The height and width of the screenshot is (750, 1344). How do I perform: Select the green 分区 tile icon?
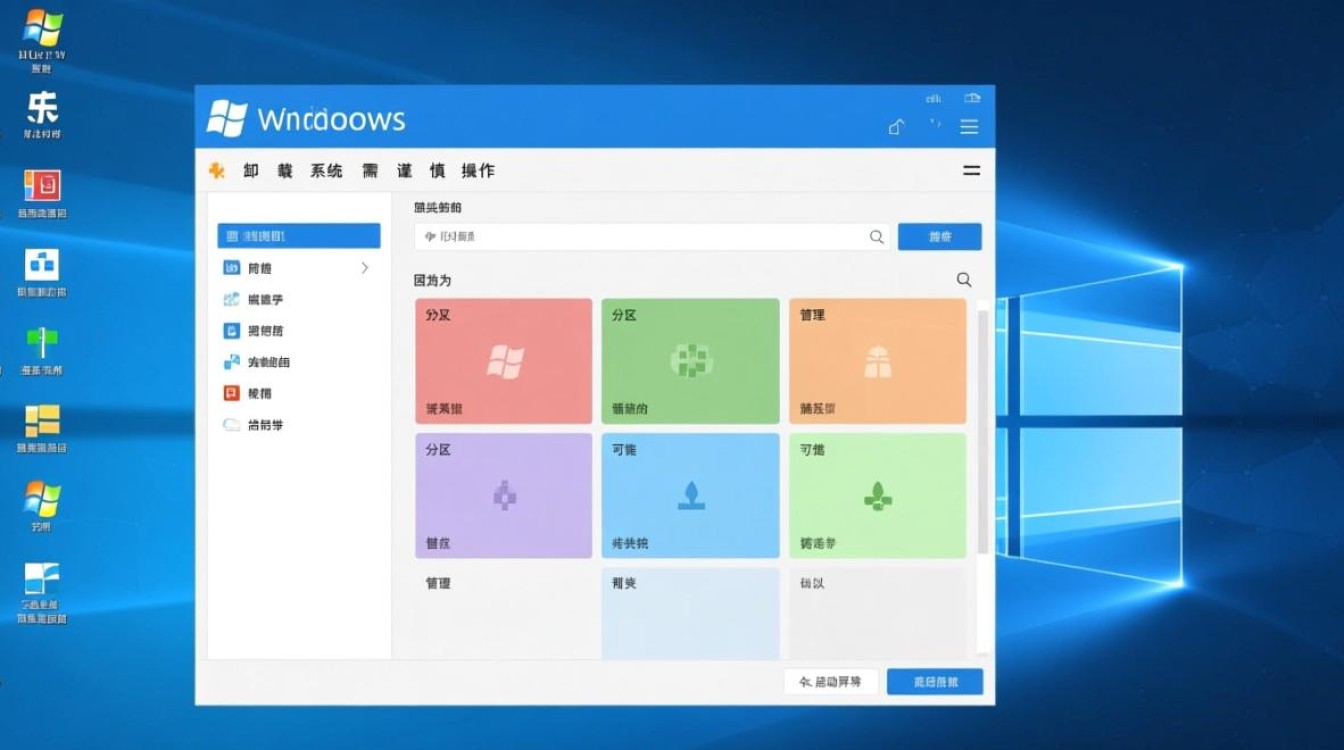tap(689, 360)
